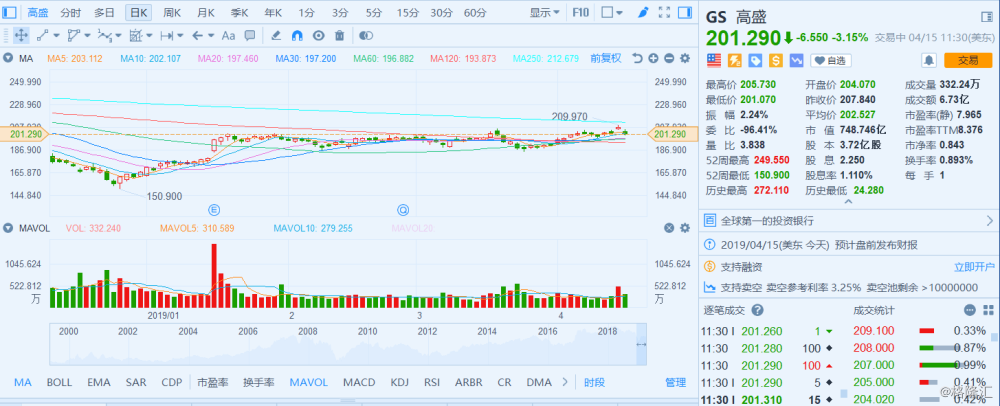Screen dimensions: 1000x406
Task: Click the blue price tag icon
Action: (755, 61)
